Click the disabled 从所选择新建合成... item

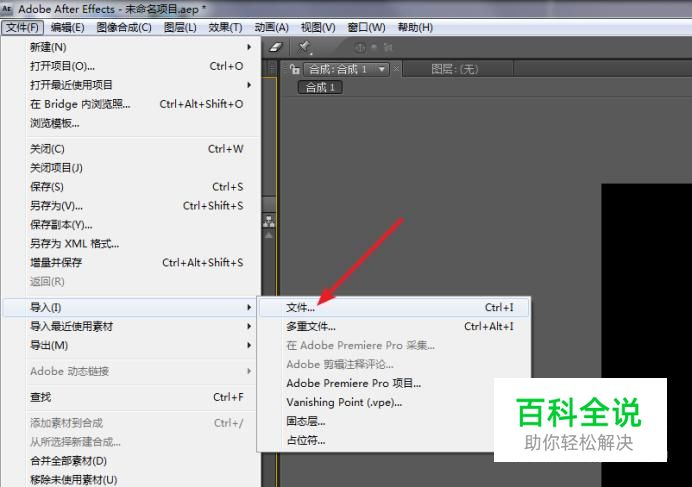point(131,442)
